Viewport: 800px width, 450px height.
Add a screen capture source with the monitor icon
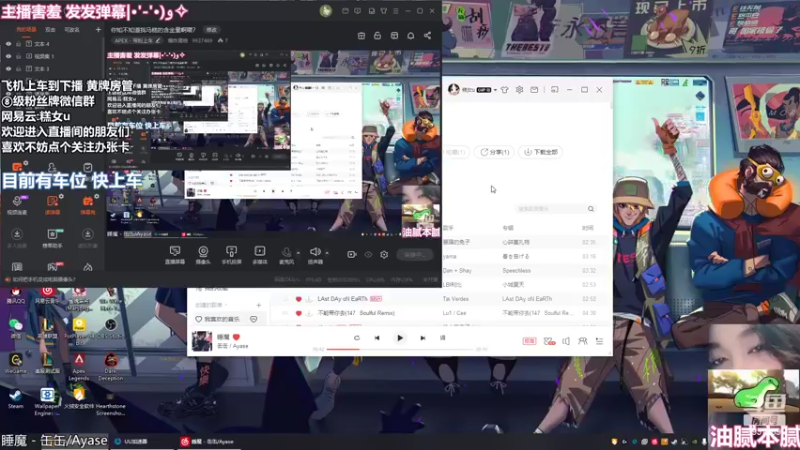click(174, 255)
